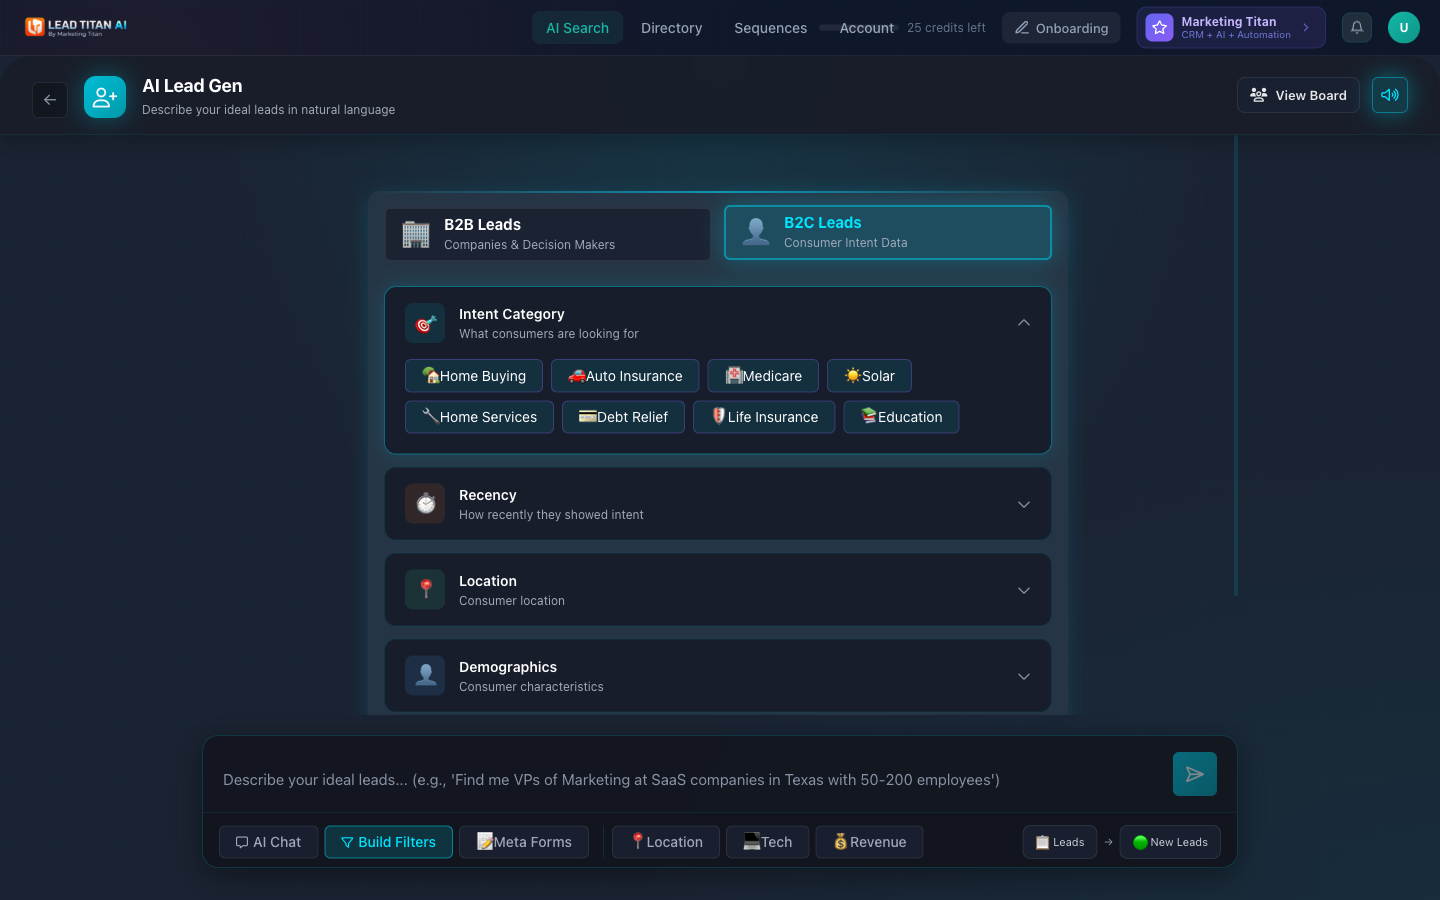
Task: Collapse the Intent Category section
Action: pyautogui.click(x=1023, y=322)
